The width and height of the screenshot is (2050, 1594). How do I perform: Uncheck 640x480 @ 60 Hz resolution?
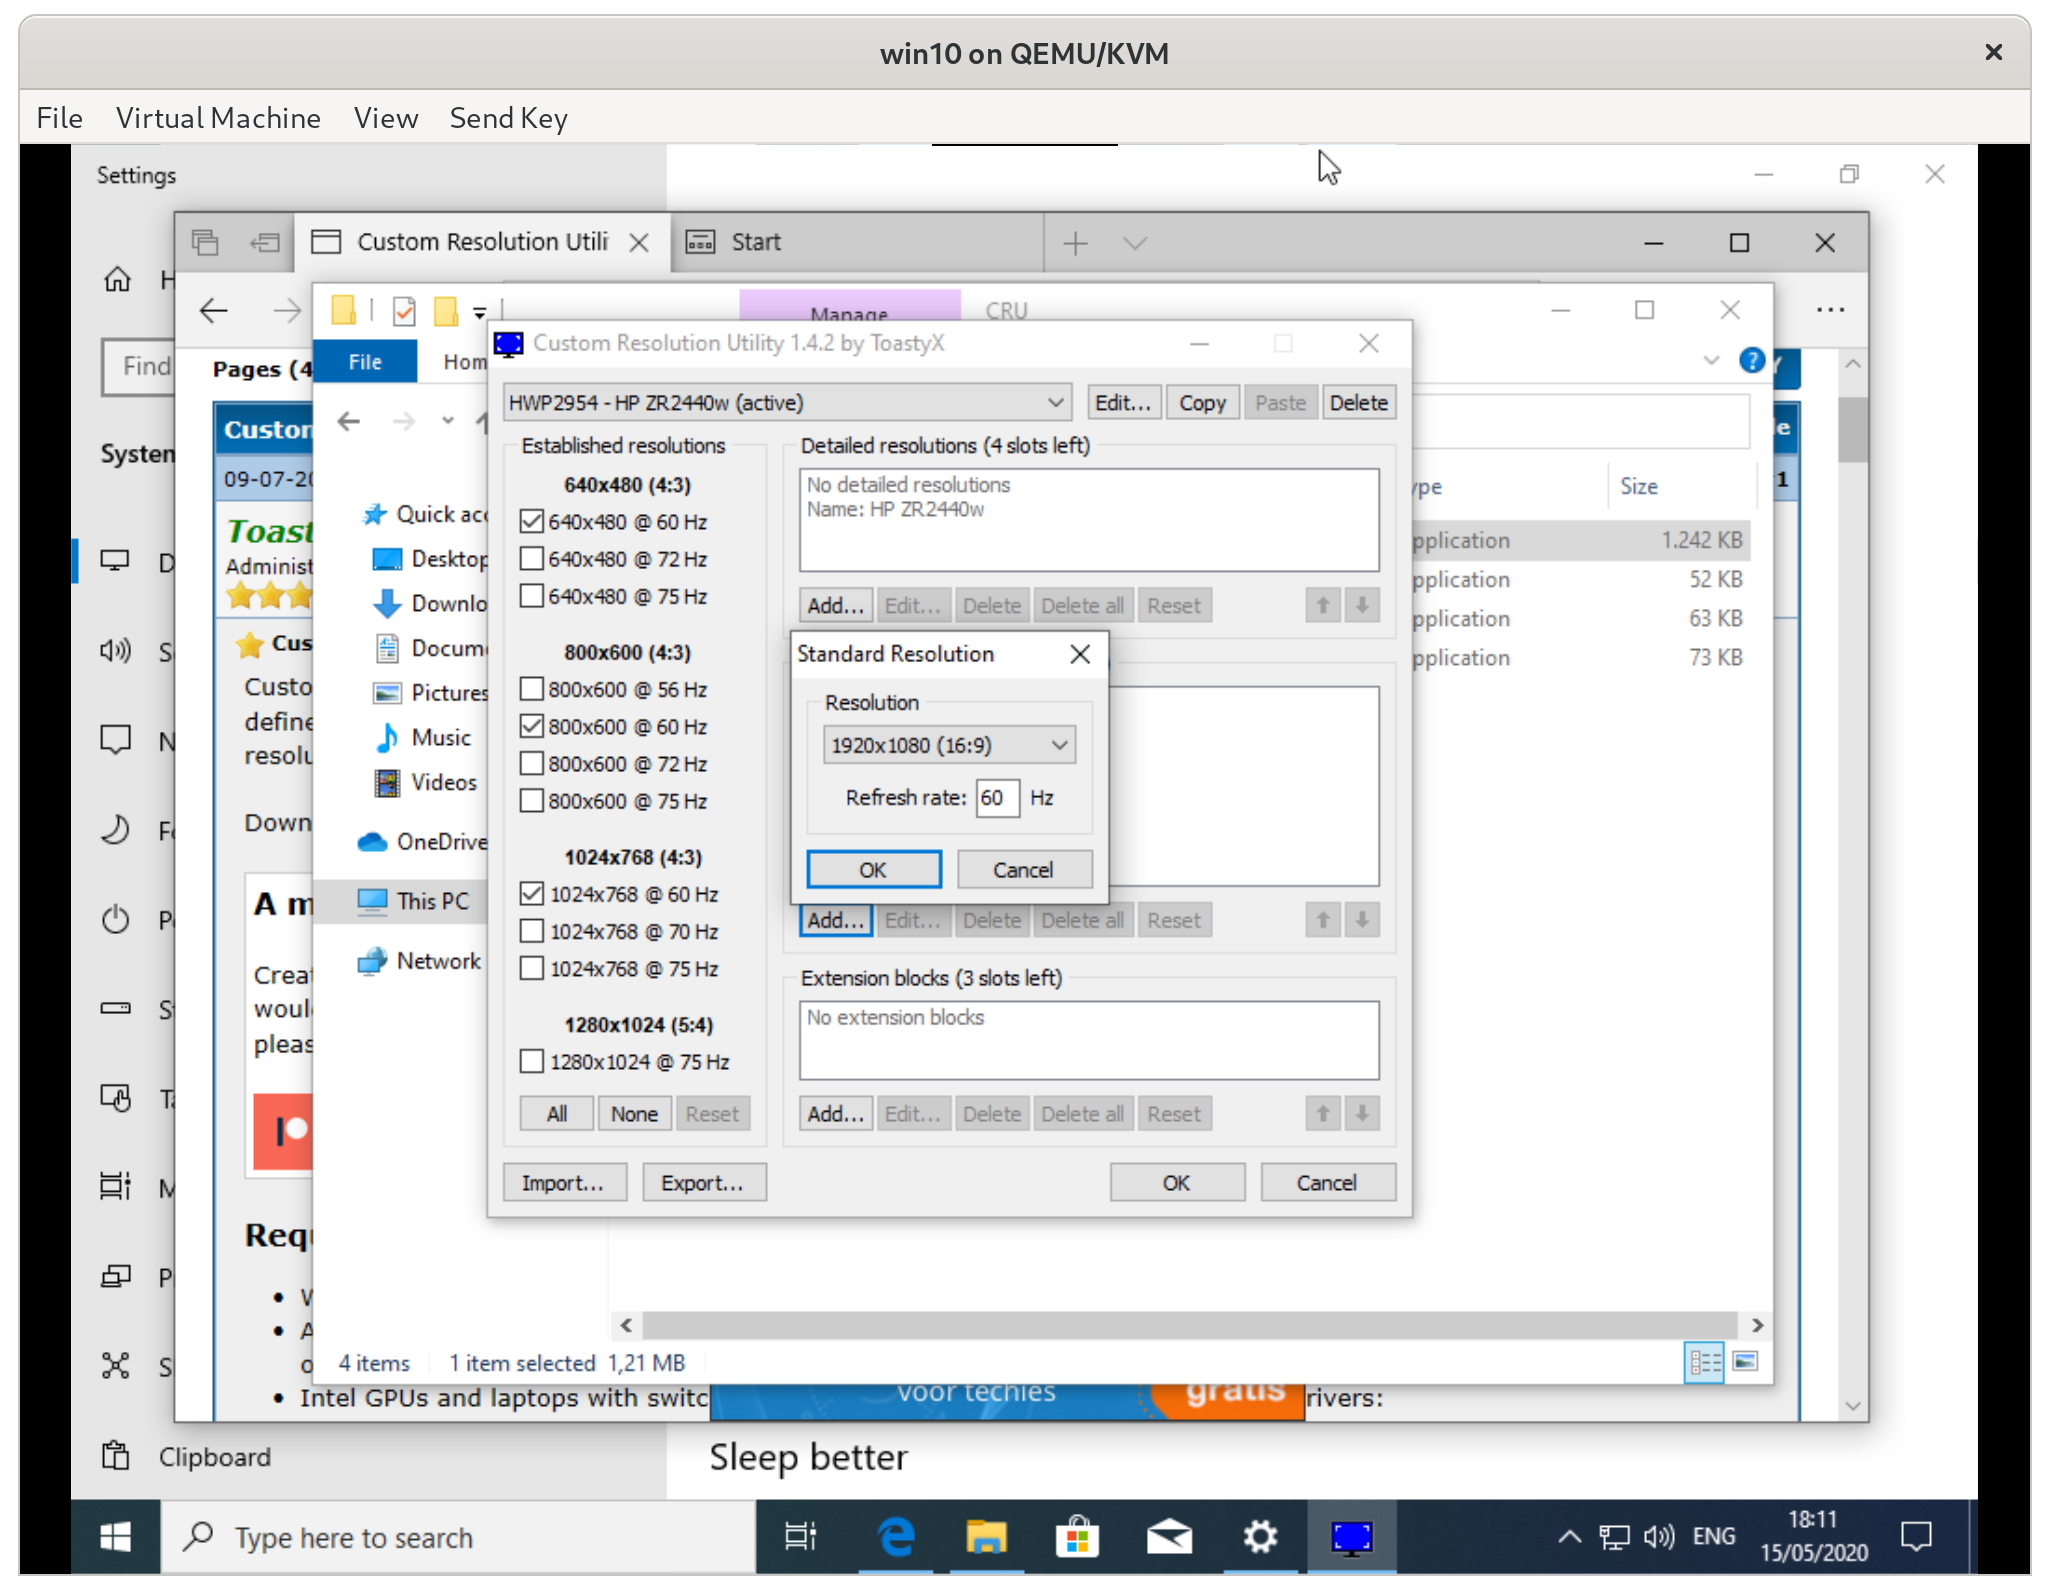click(x=531, y=521)
